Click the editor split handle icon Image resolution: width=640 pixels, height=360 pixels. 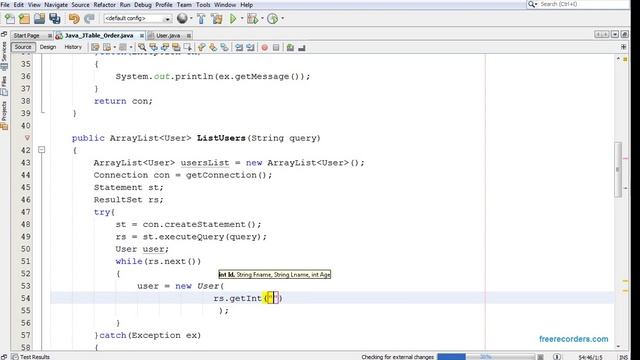[x=623, y=47]
